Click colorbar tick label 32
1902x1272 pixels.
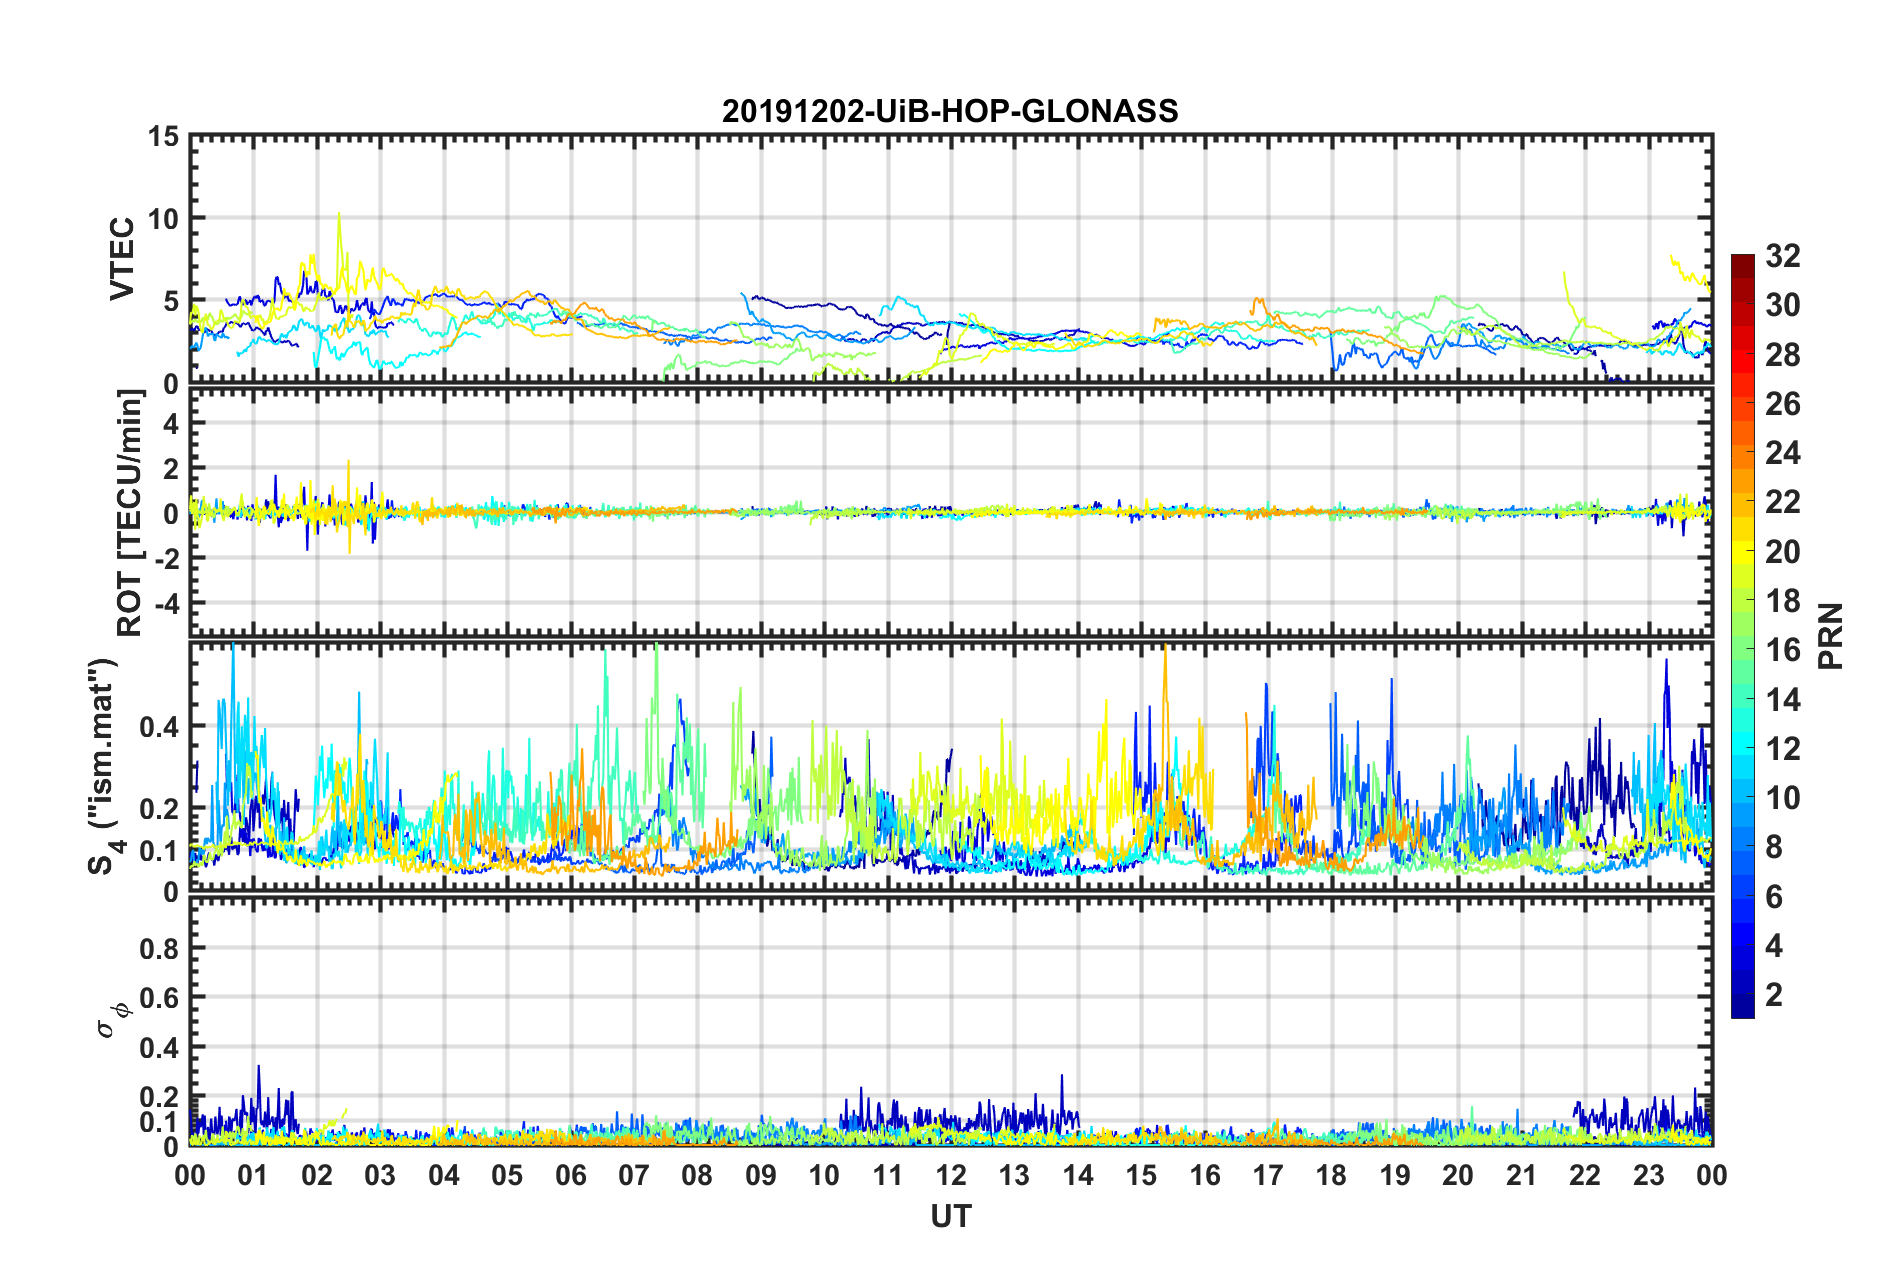coord(1783,256)
